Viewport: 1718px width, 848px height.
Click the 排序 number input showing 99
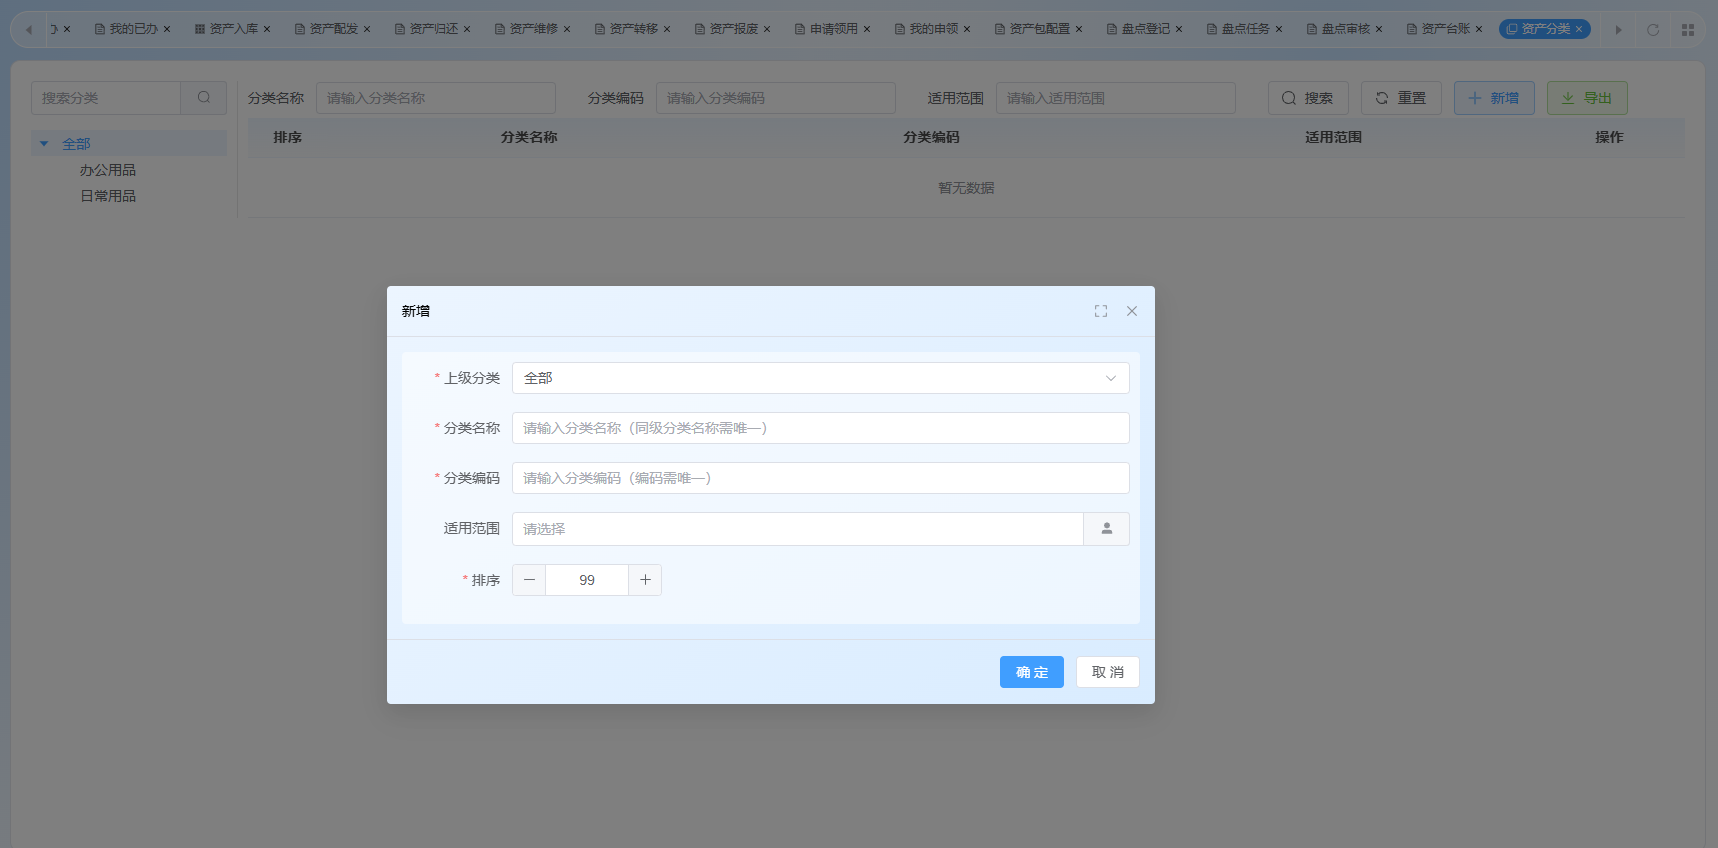tap(587, 580)
